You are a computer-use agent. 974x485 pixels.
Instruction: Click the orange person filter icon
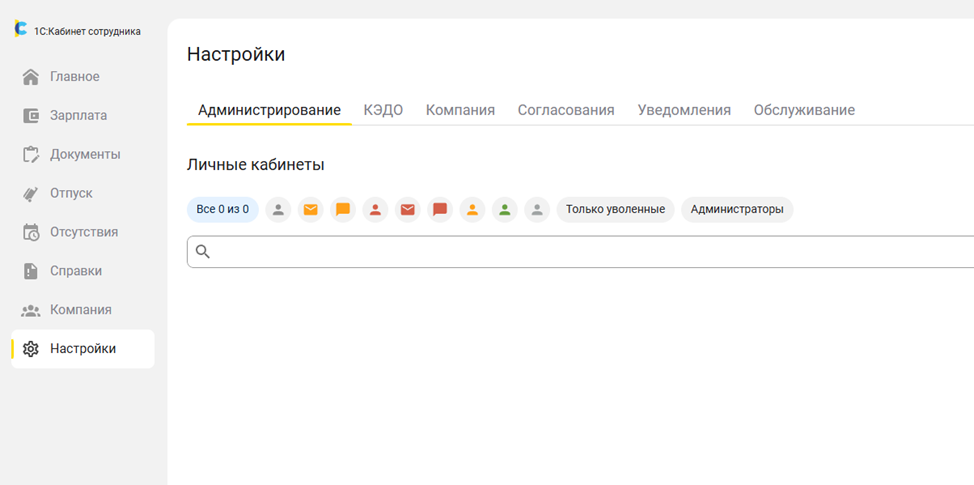click(473, 210)
